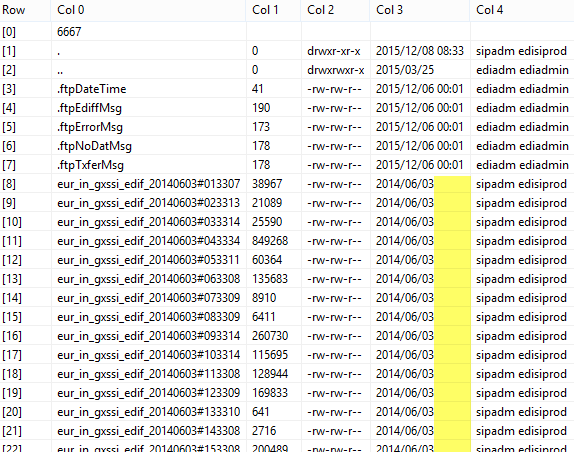The height and width of the screenshot is (452, 574).
Task: Click the Col 0 column header
Action: tap(148, 10)
